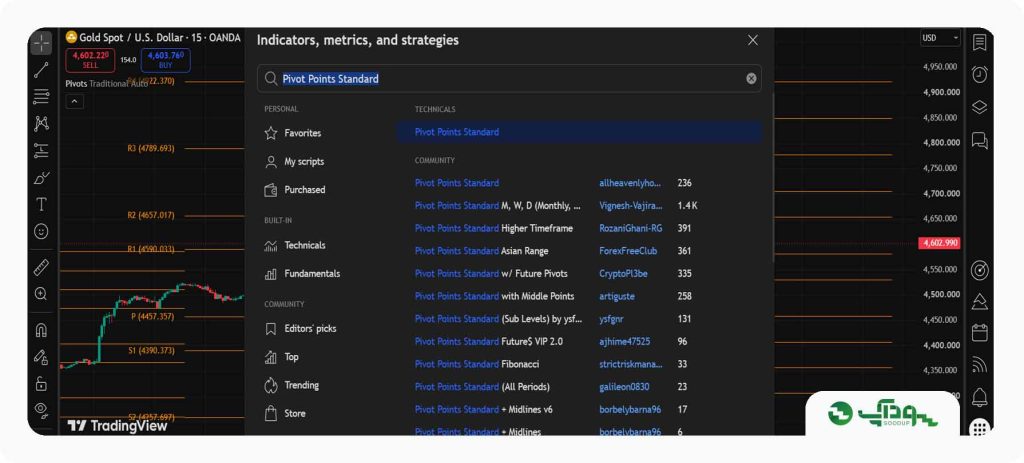The image size is (1024, 463).
Task: Open the products grid menu
Action: [979, 428]
